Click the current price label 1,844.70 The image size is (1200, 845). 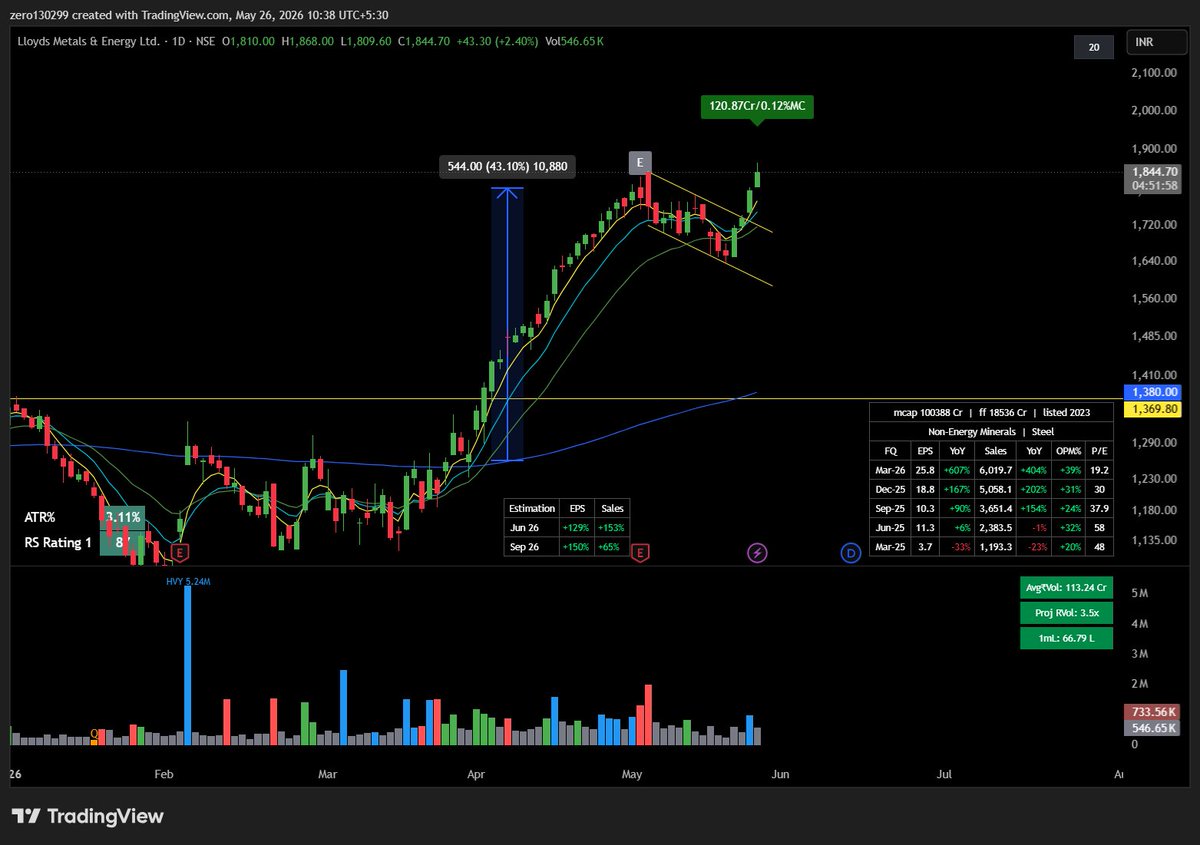pyautogui.click(x=1155, y=171)
